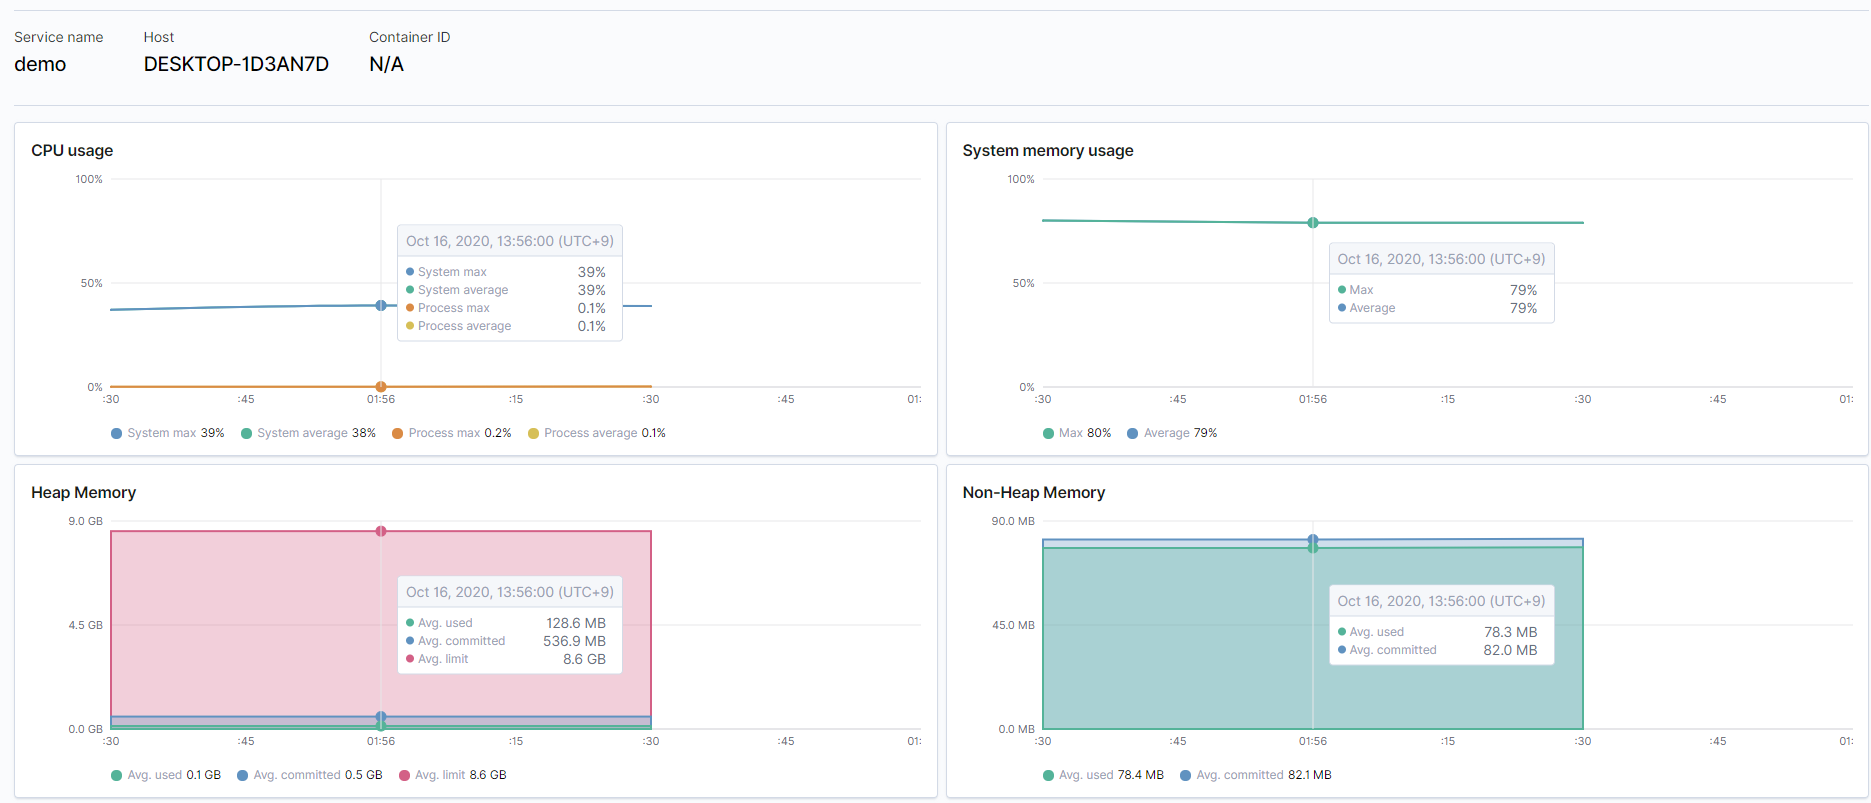The width and height of the screenshot is (1871, 803).
Task: Toggle Max series in System memory legend
Action: (1076, 433)
